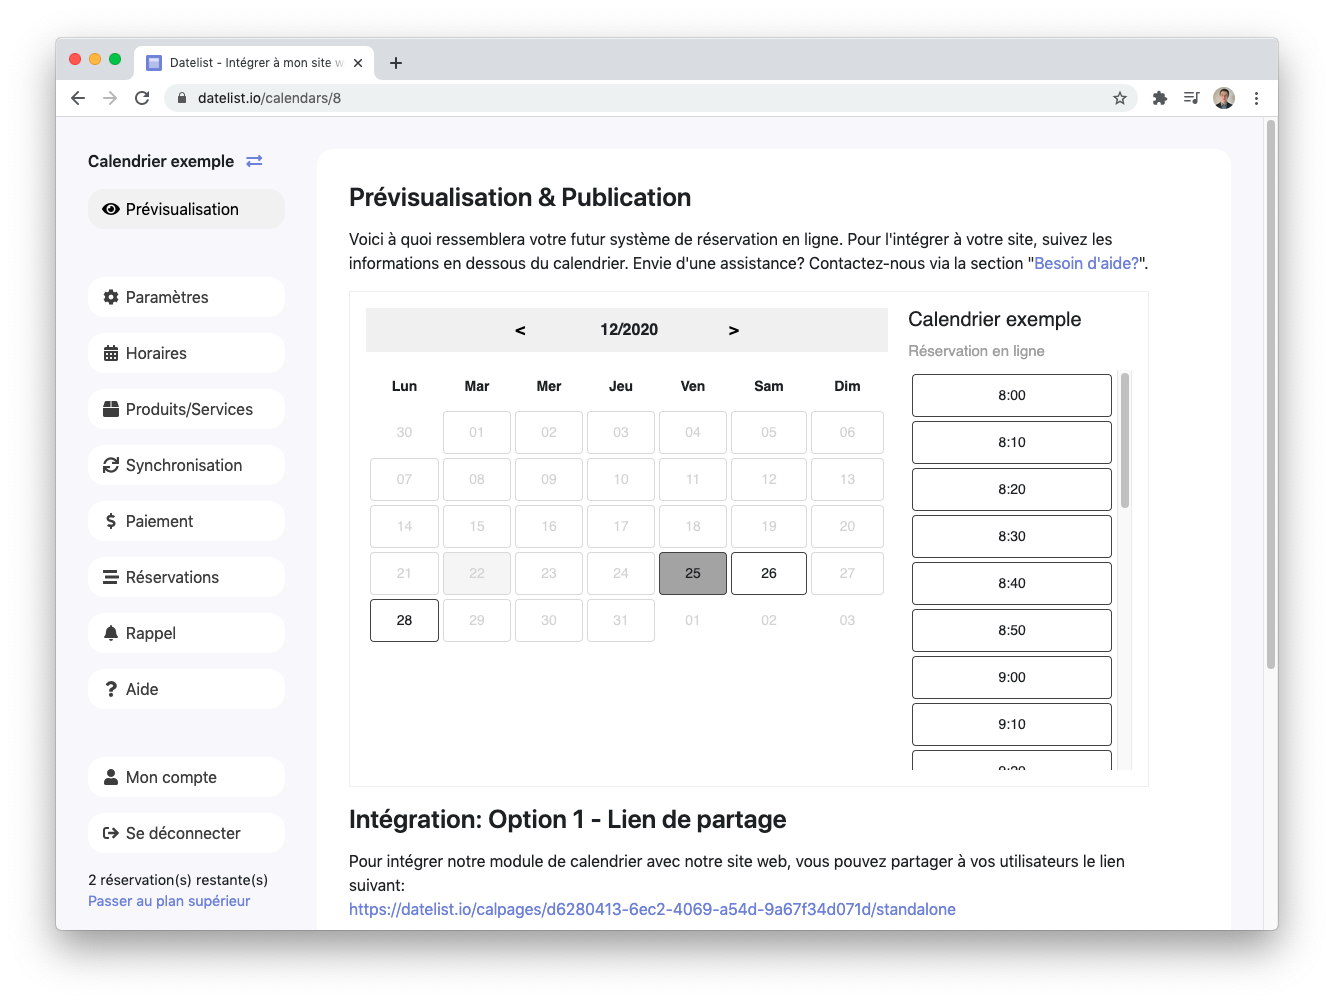Open the Paiement section

(186, 521)
